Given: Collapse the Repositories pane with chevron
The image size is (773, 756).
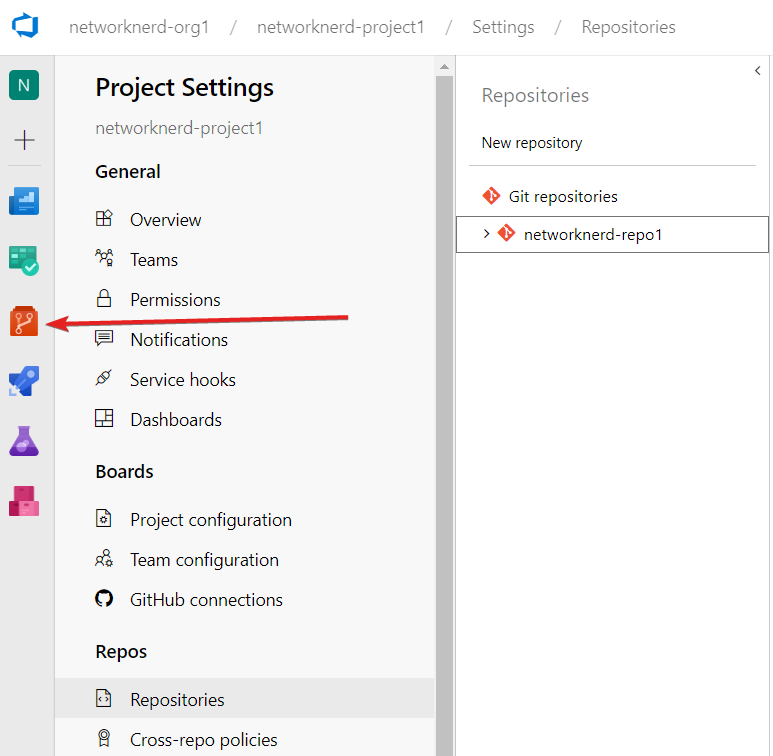Looking at the screenshot, I should [x=758, y=71].
